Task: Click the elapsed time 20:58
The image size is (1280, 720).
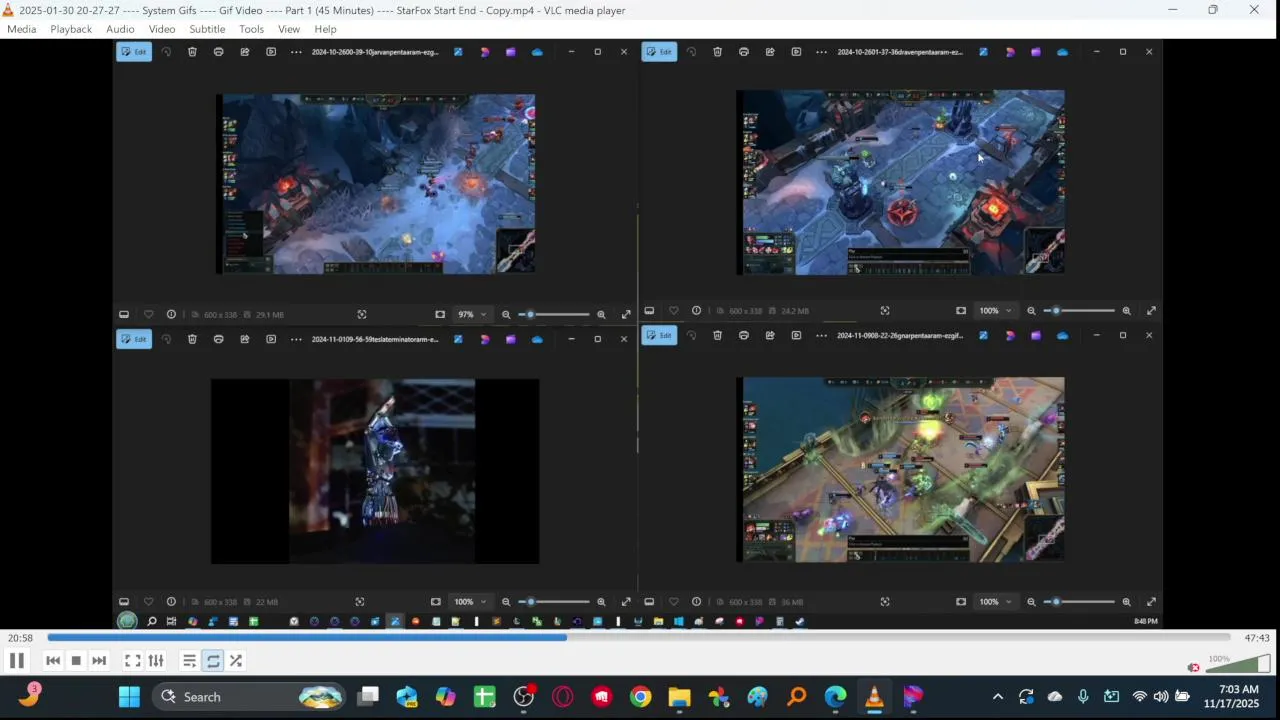Action: coord(20,638)
